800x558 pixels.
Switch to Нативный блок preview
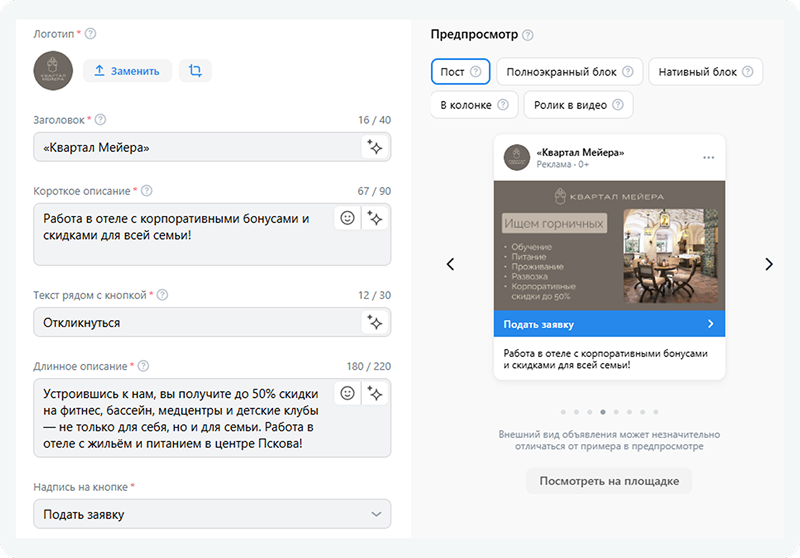(x=705, y=72)
